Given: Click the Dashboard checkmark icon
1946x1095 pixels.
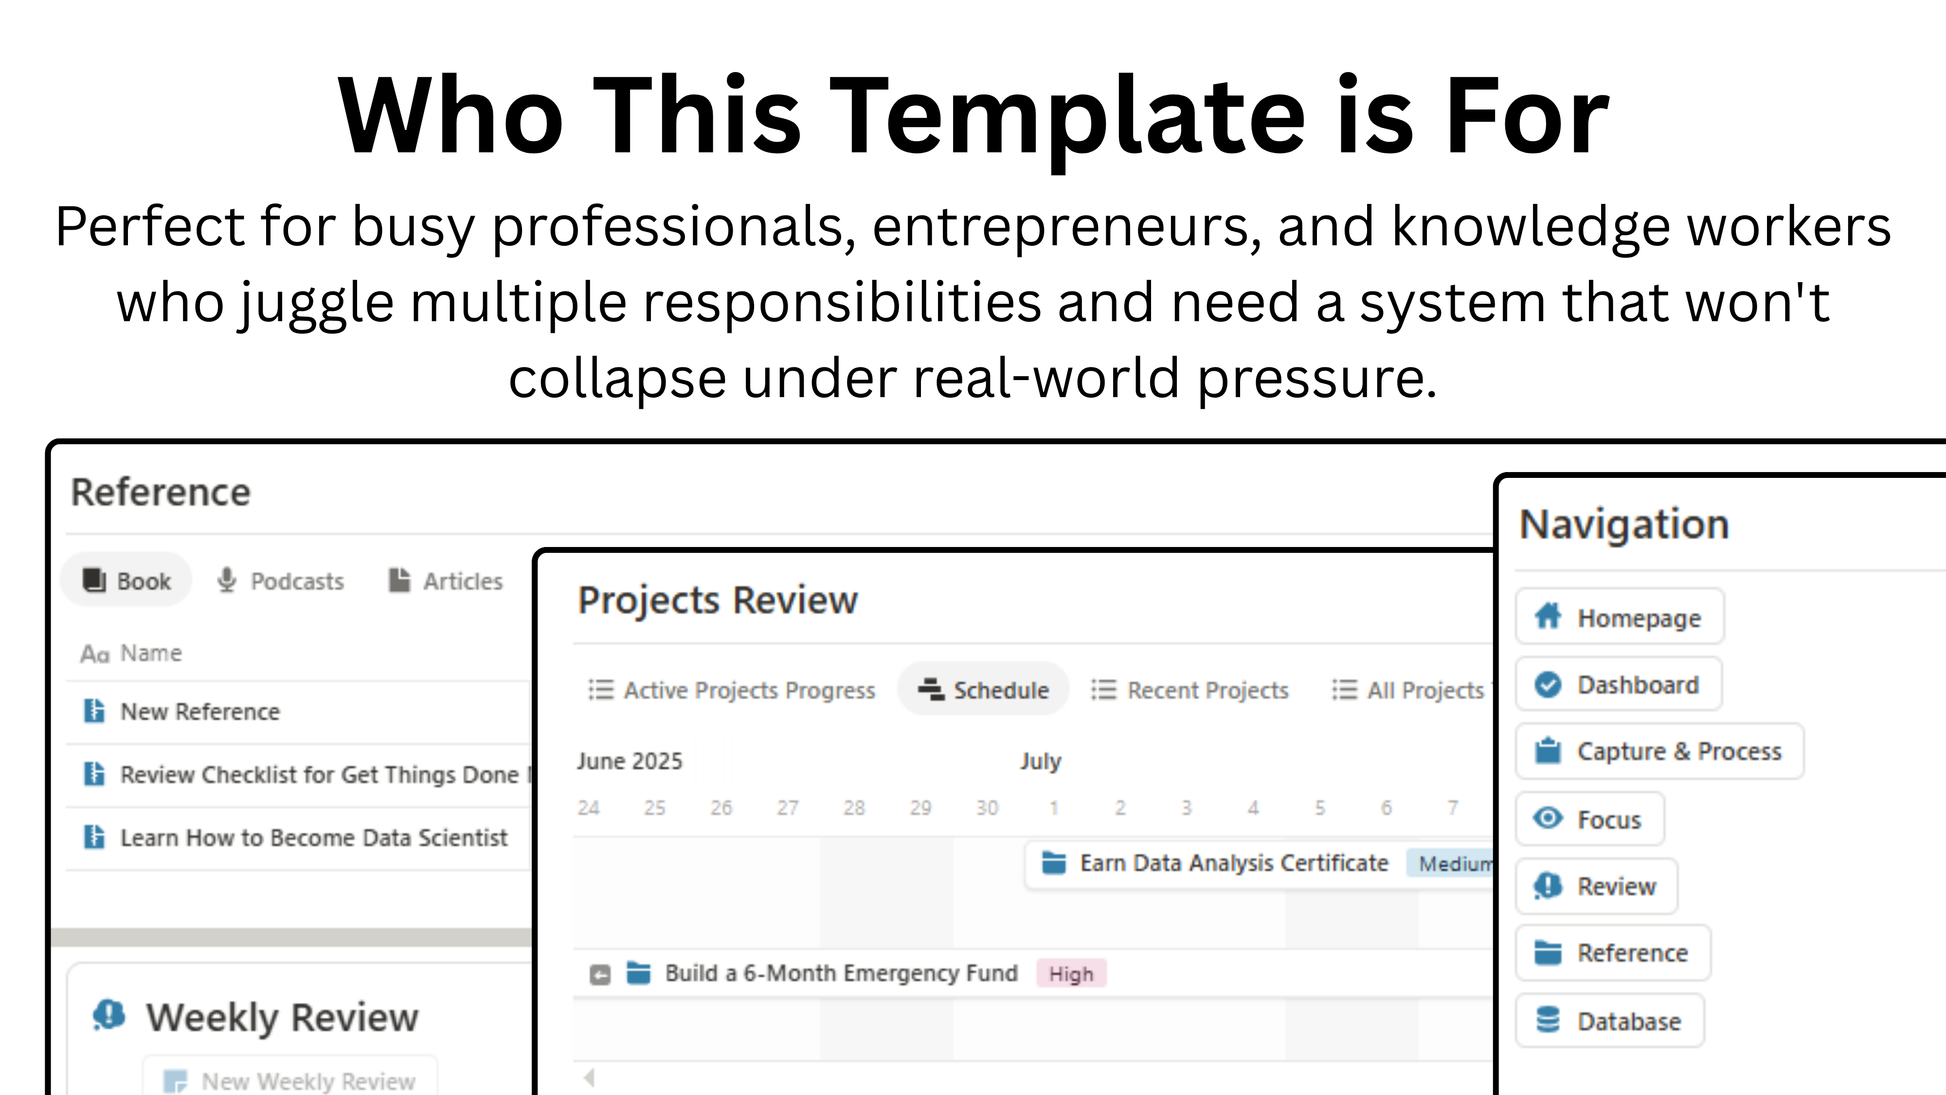Looking at the screenshot, I should 1548,685.
